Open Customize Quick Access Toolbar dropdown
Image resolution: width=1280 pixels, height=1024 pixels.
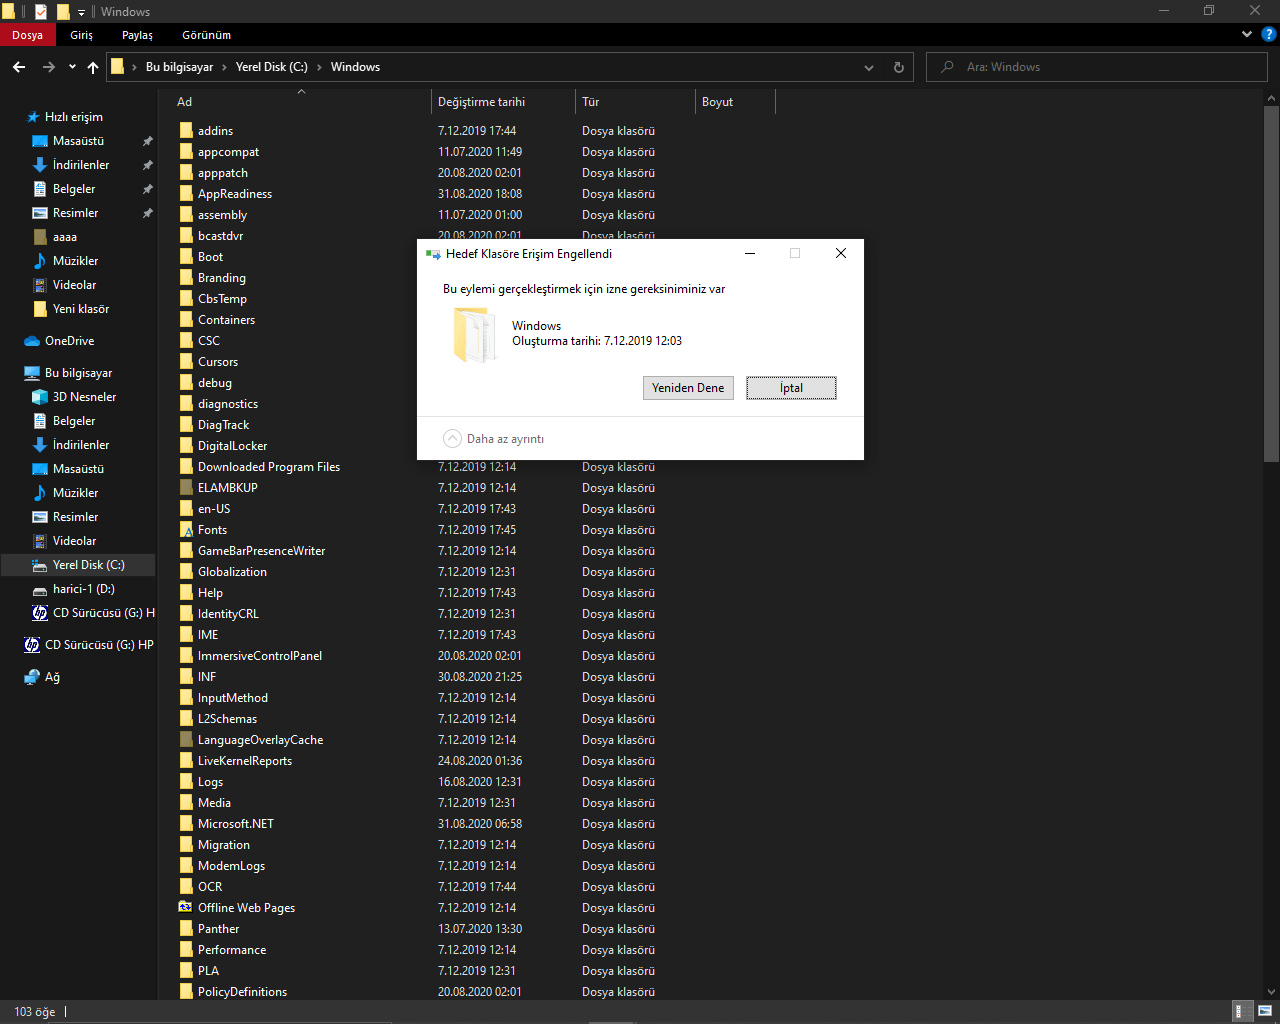pos(82,12)
